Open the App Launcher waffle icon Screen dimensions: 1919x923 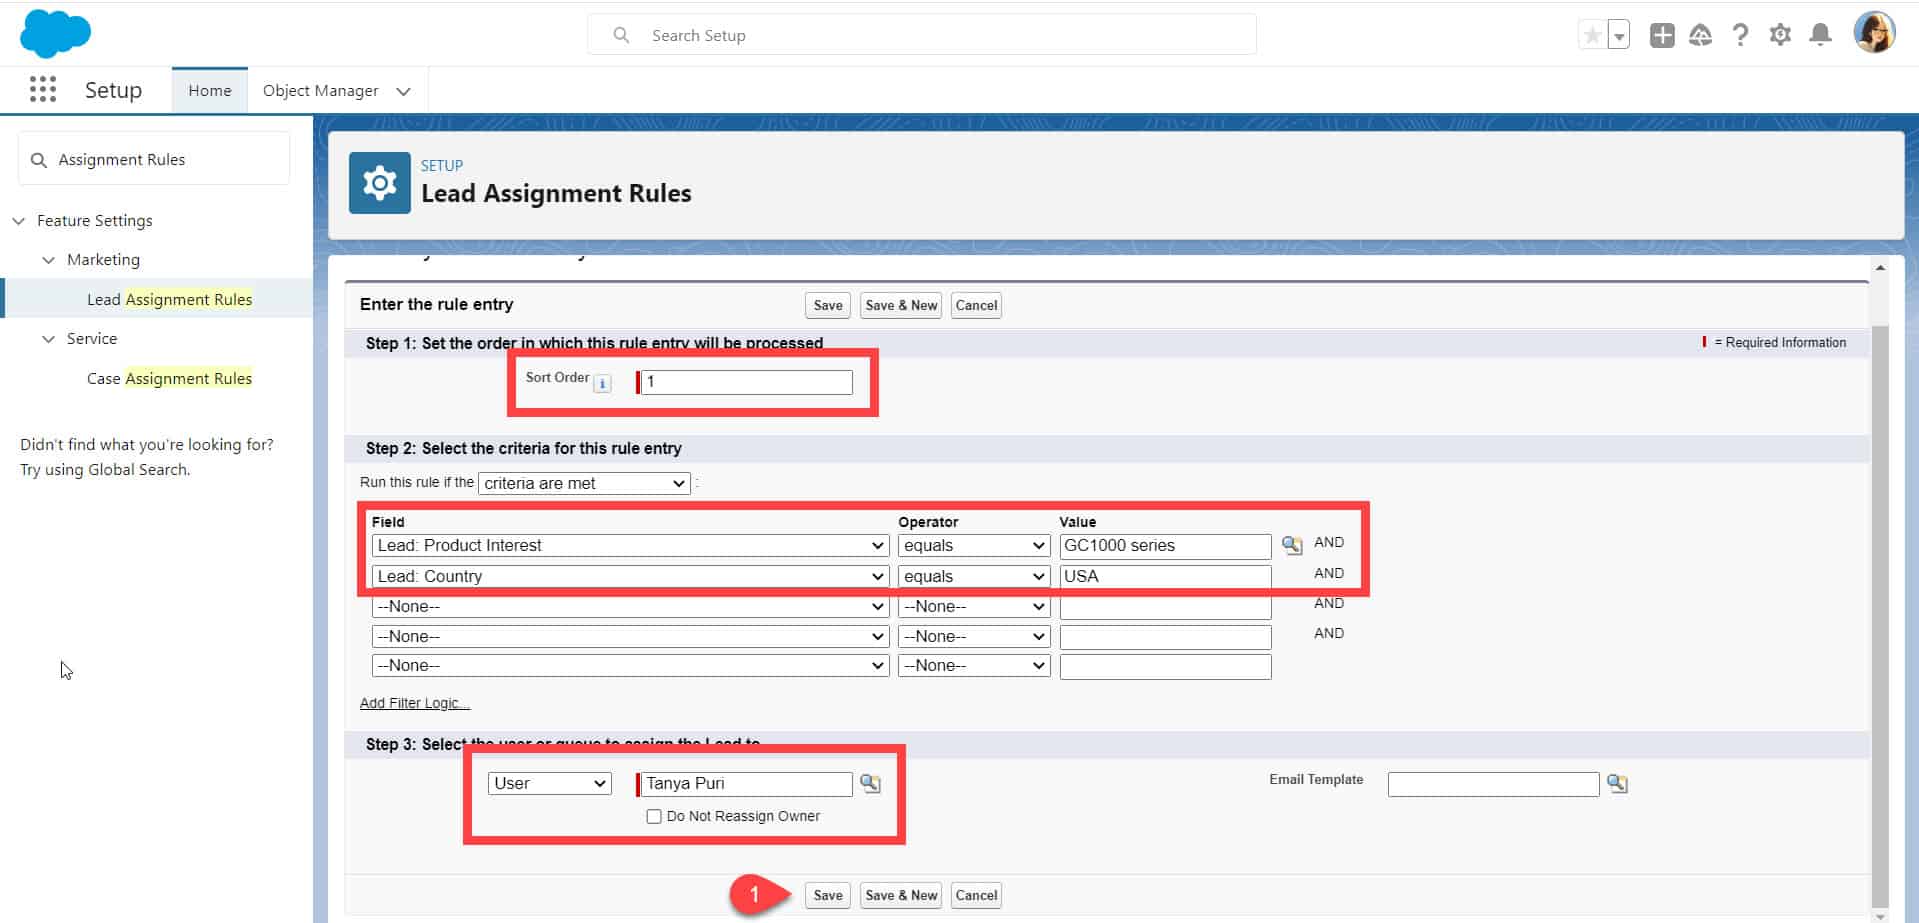(x=42, y=89)
